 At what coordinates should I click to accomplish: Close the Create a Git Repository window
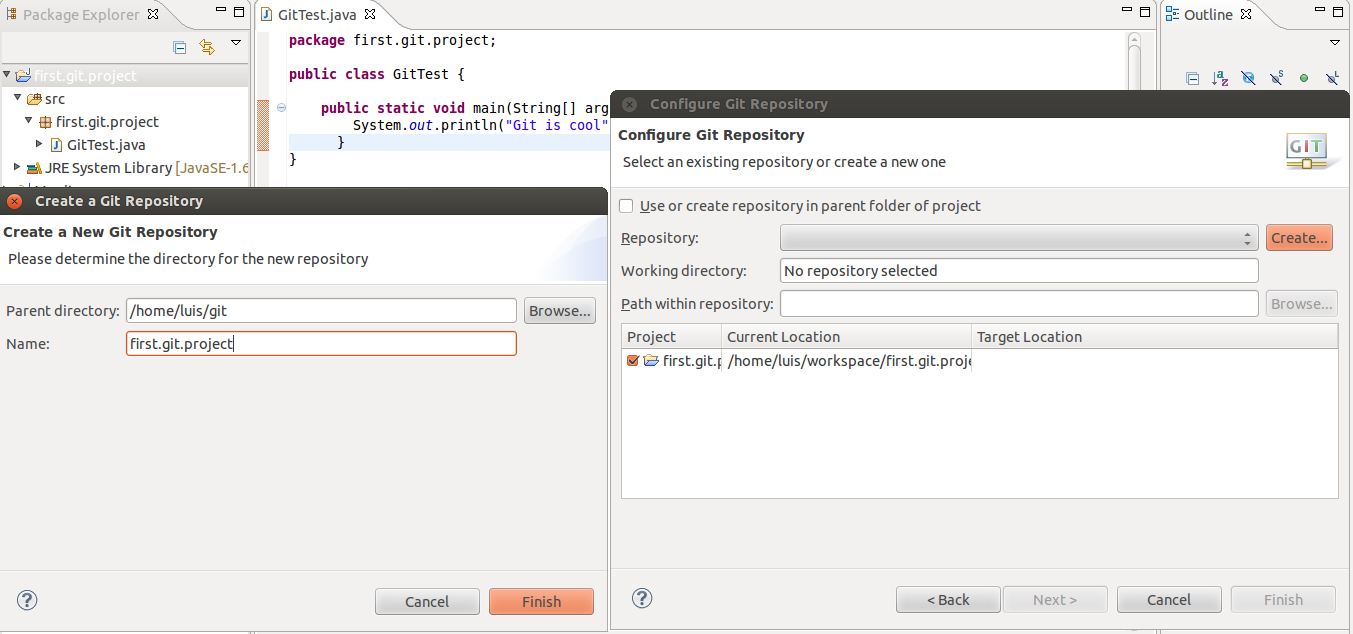pos(14,200)
